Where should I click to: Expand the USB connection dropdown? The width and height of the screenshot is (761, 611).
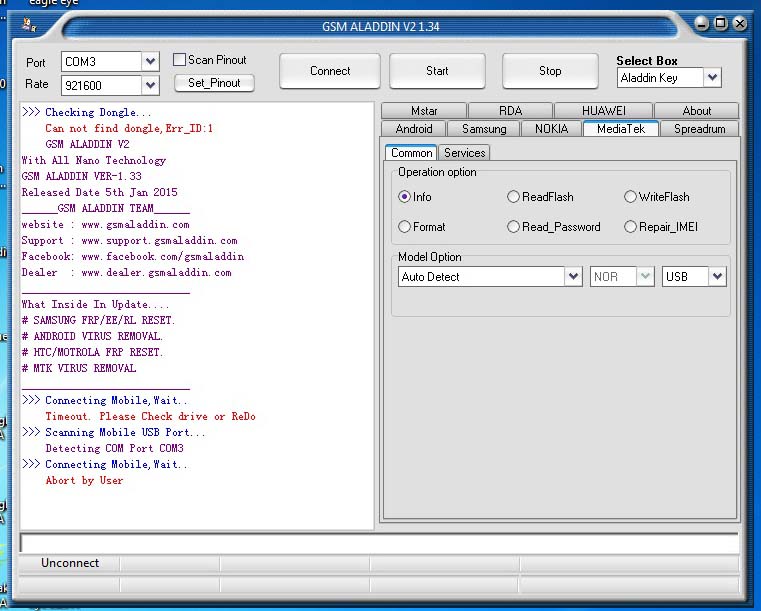[717, 277]
